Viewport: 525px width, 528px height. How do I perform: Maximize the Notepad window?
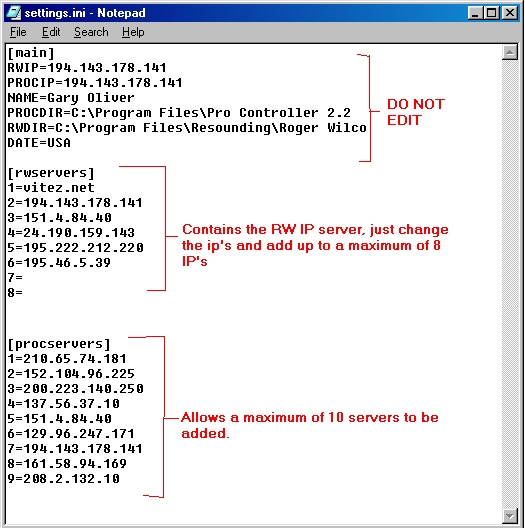coord(491,13)
